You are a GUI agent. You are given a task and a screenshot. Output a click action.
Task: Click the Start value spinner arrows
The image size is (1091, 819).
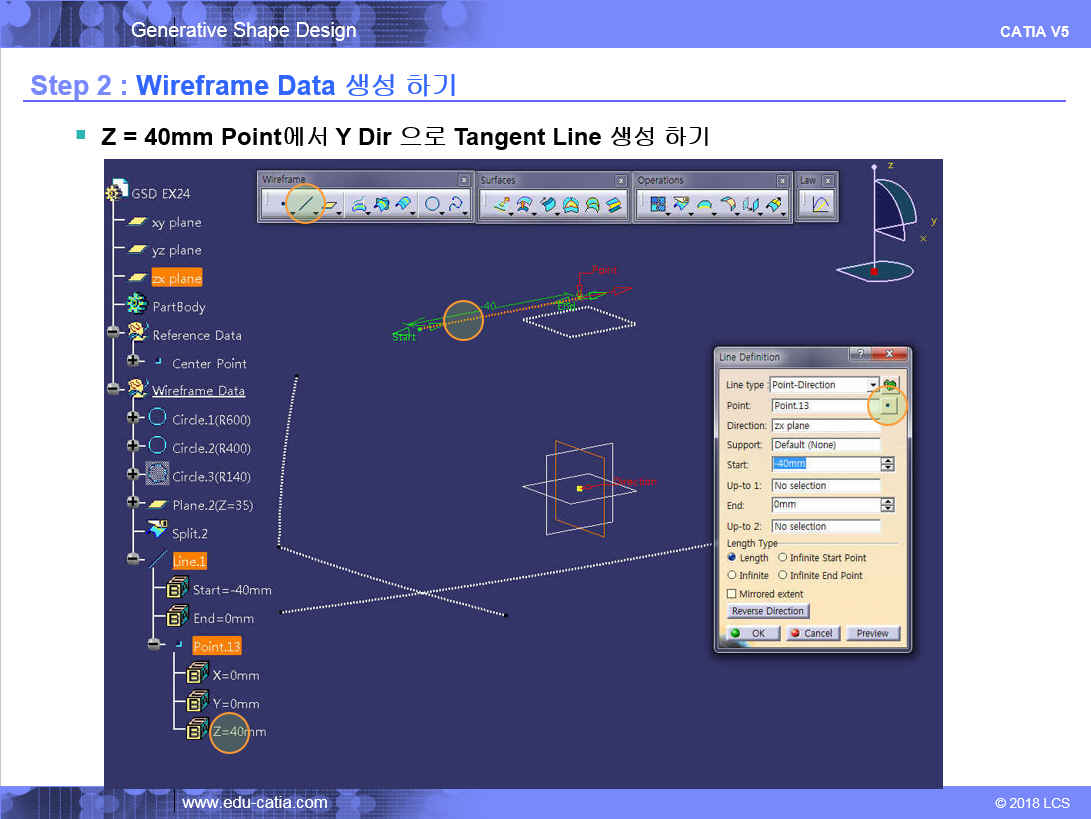[x=887, y=464]
